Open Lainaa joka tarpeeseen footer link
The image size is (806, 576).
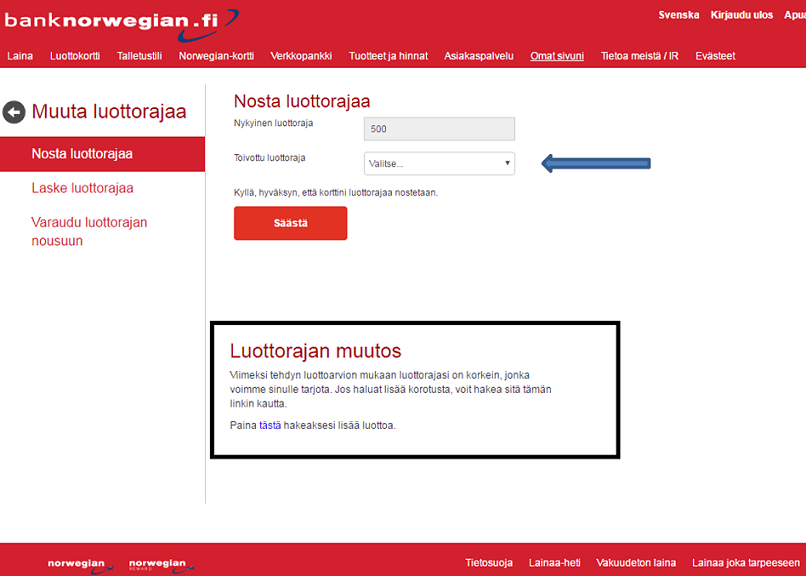point(746,563)
